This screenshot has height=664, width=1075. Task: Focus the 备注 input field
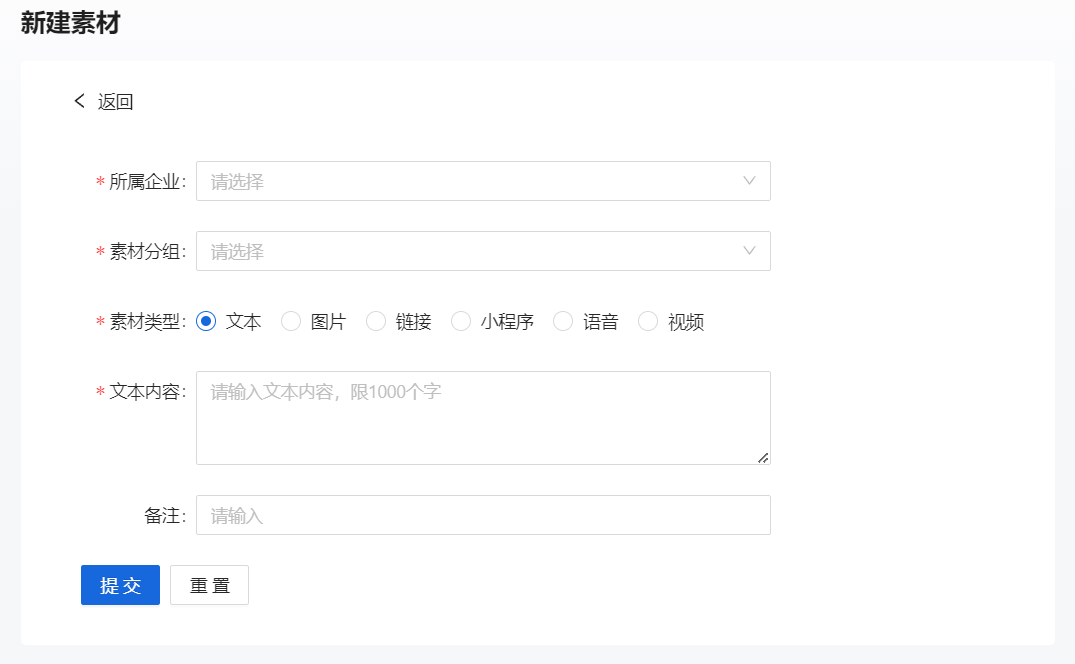click(x=483, y=515)
